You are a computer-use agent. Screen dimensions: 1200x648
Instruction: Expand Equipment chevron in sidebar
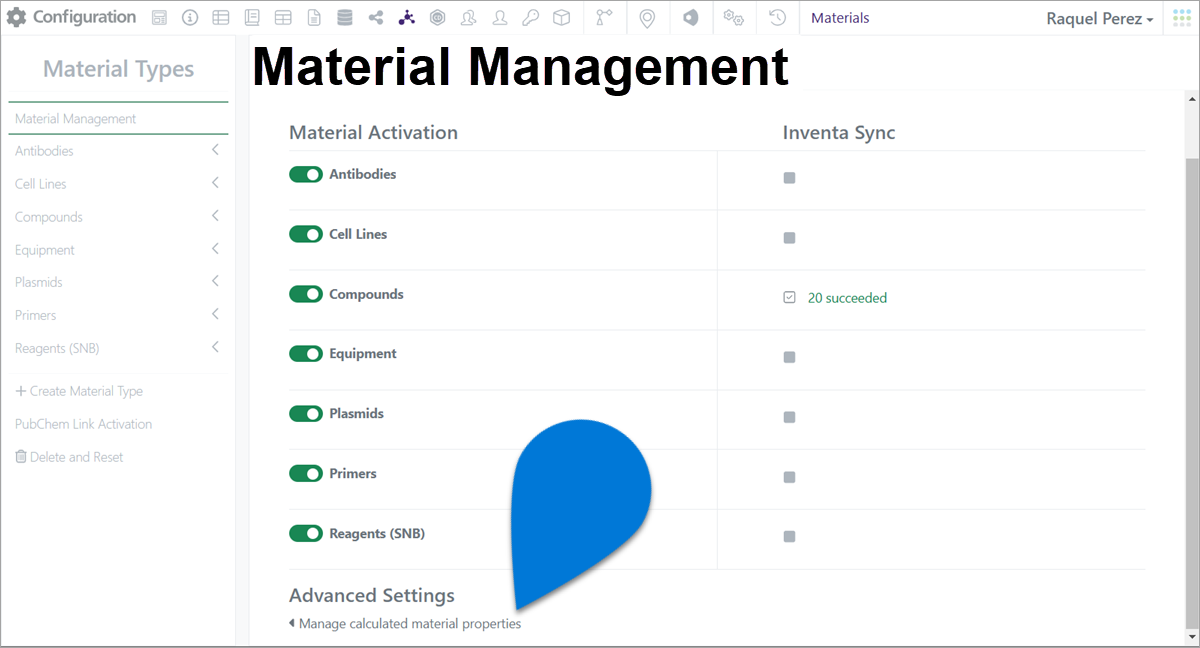215,249
